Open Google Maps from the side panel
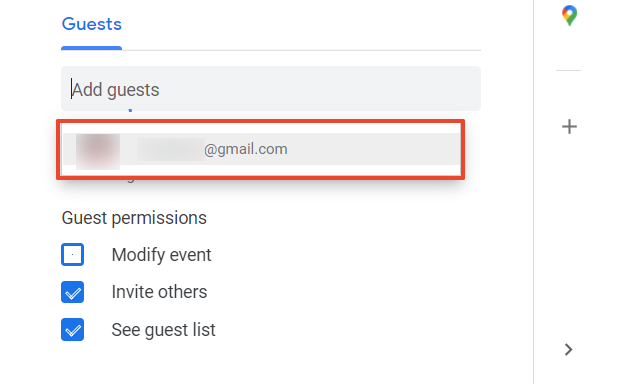 point(569,16)
